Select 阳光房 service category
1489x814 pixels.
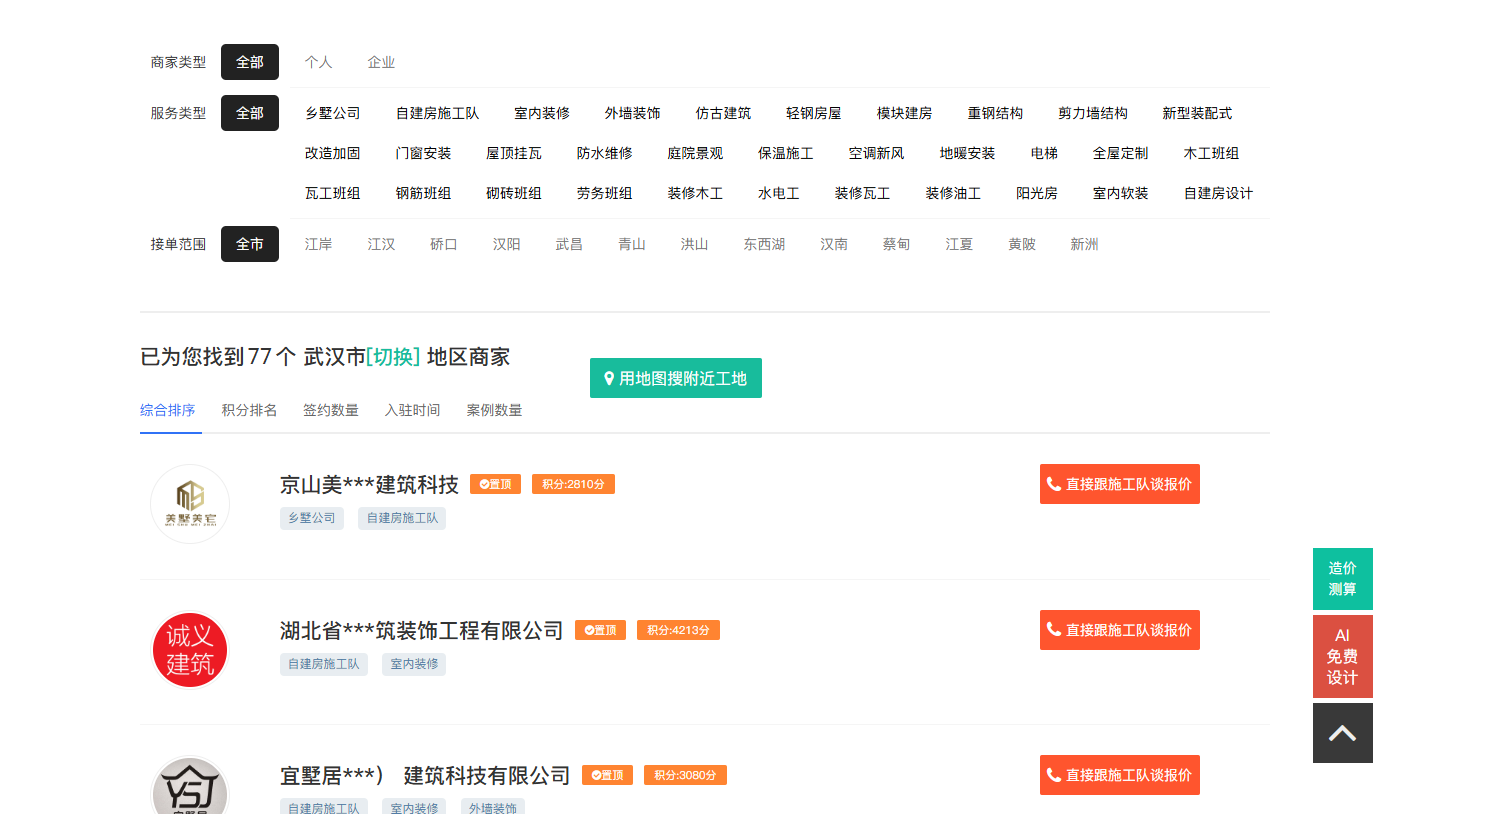tap(1037, 193)
